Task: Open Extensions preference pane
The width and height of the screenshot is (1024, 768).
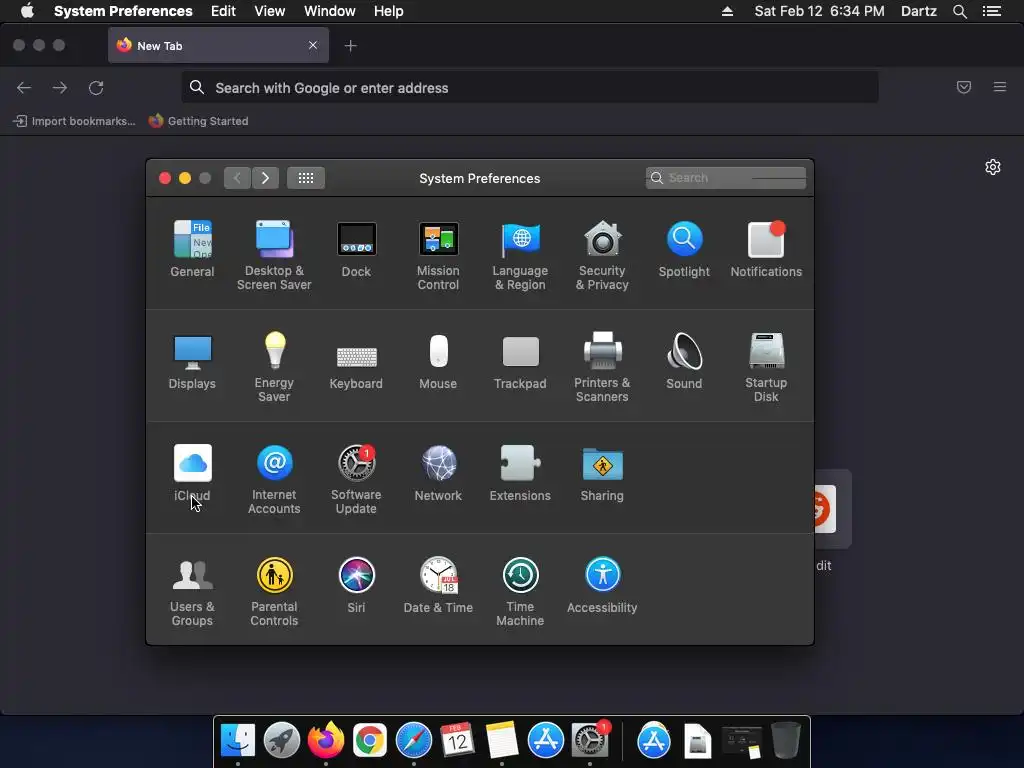Action: (520, 473)
